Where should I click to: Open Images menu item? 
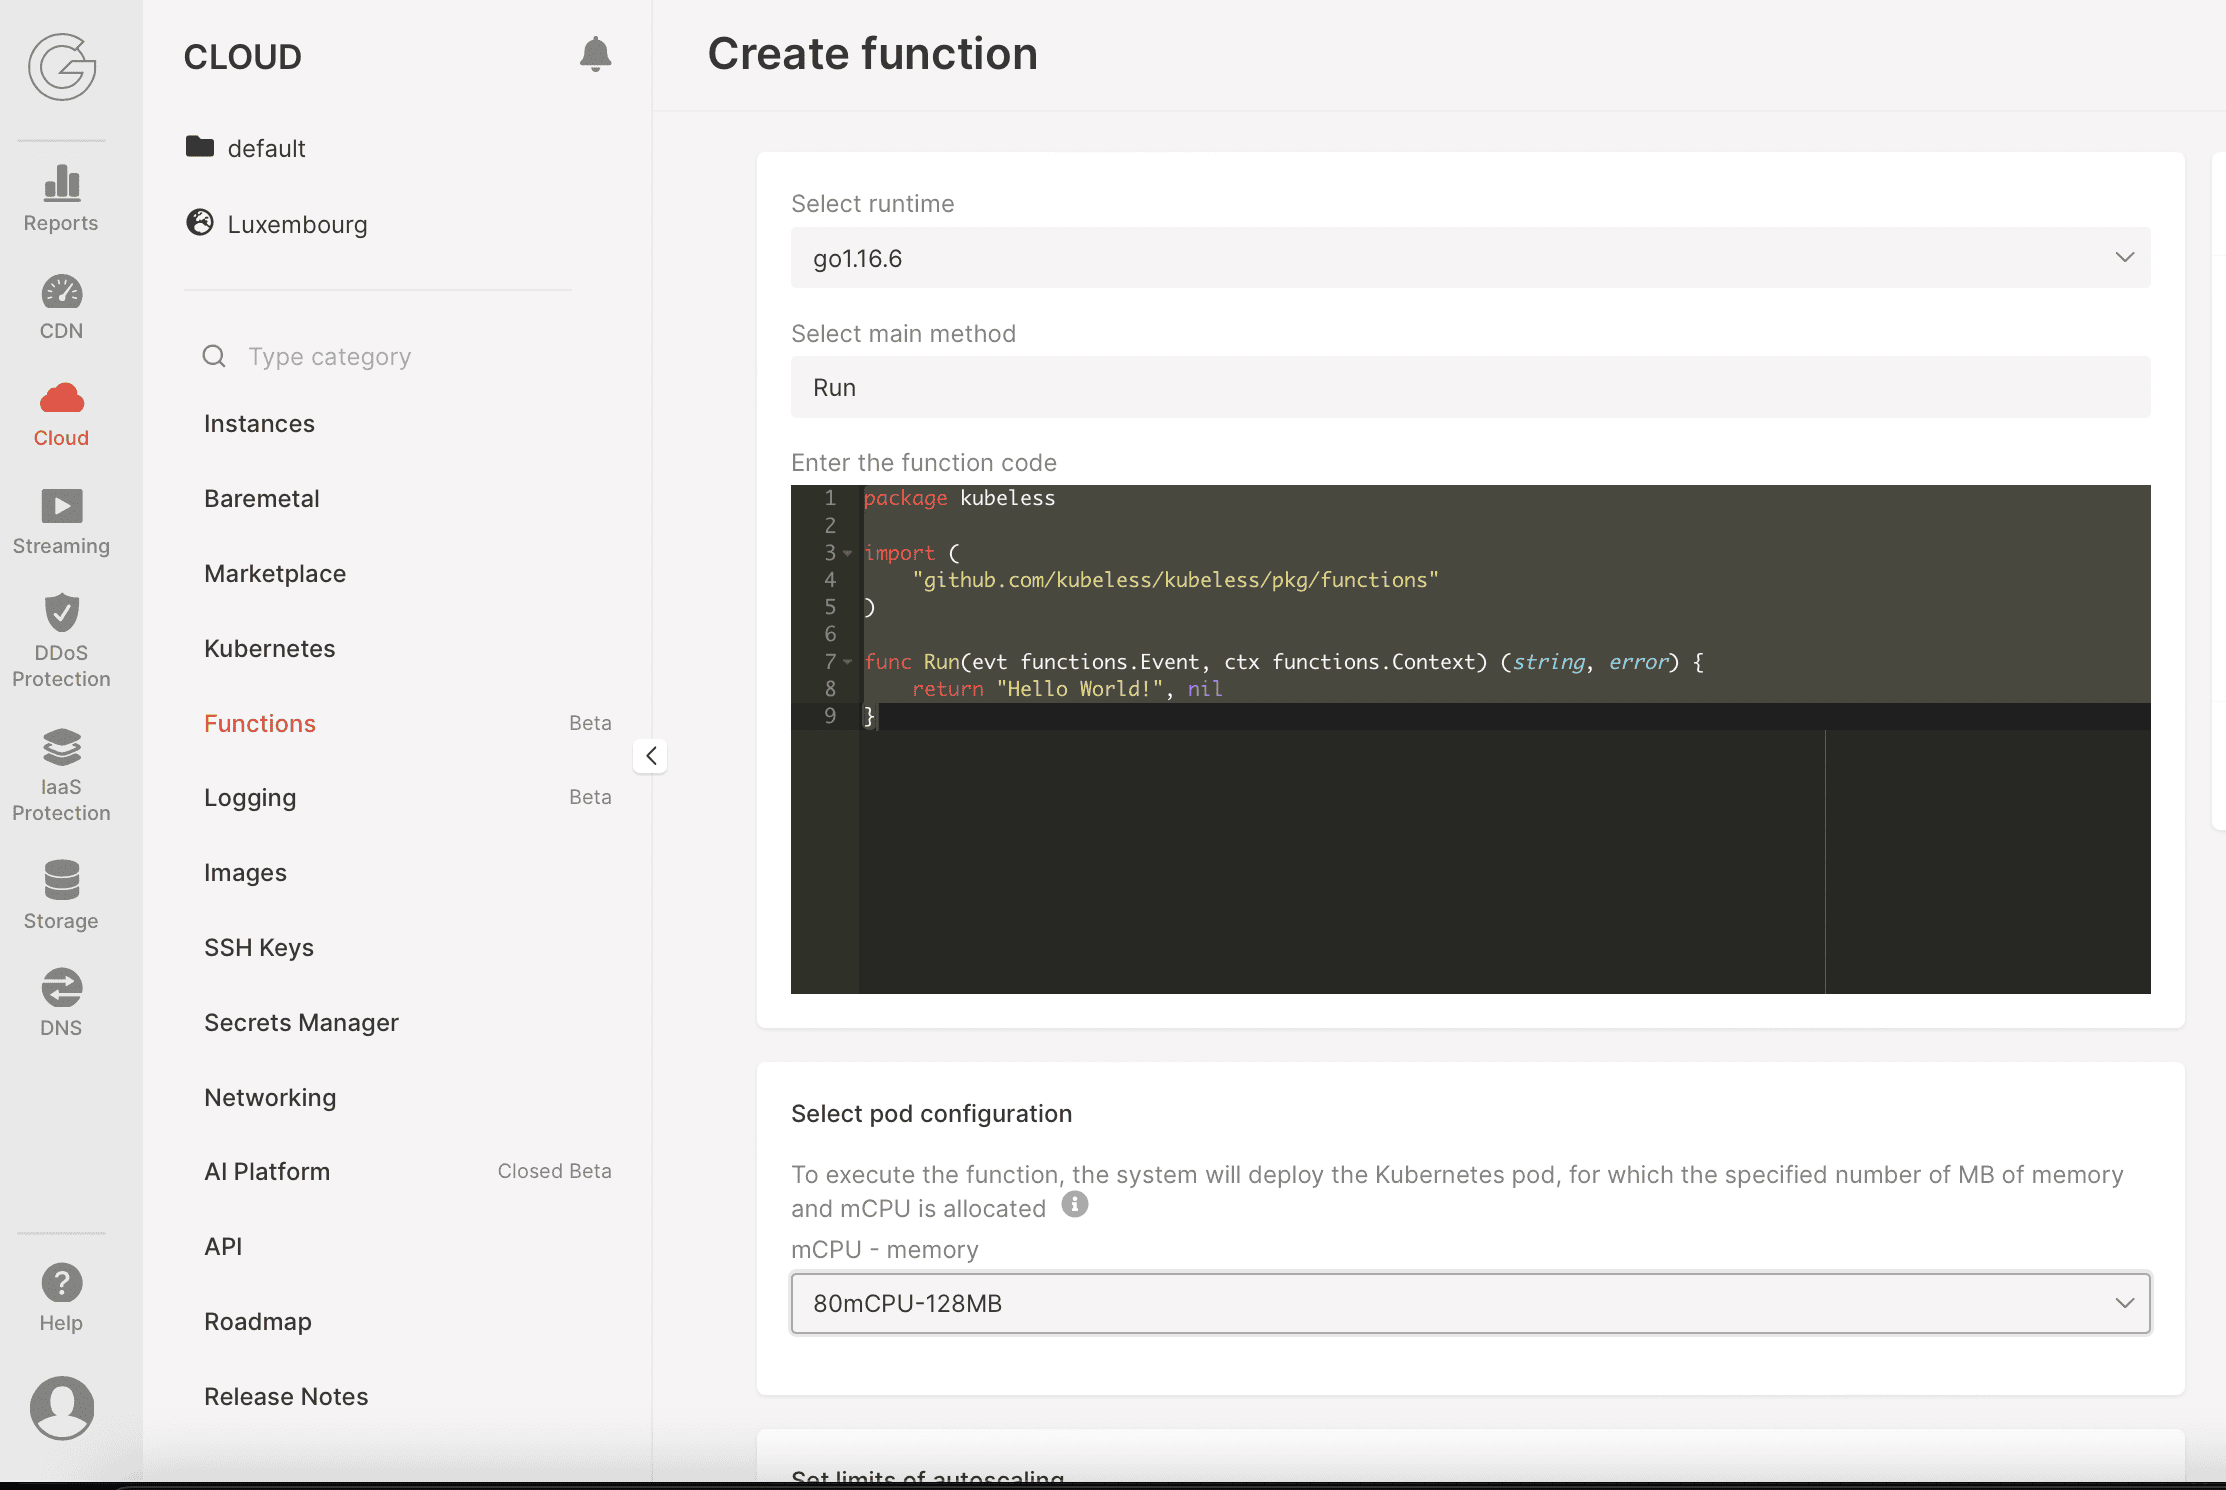[245, 873]
